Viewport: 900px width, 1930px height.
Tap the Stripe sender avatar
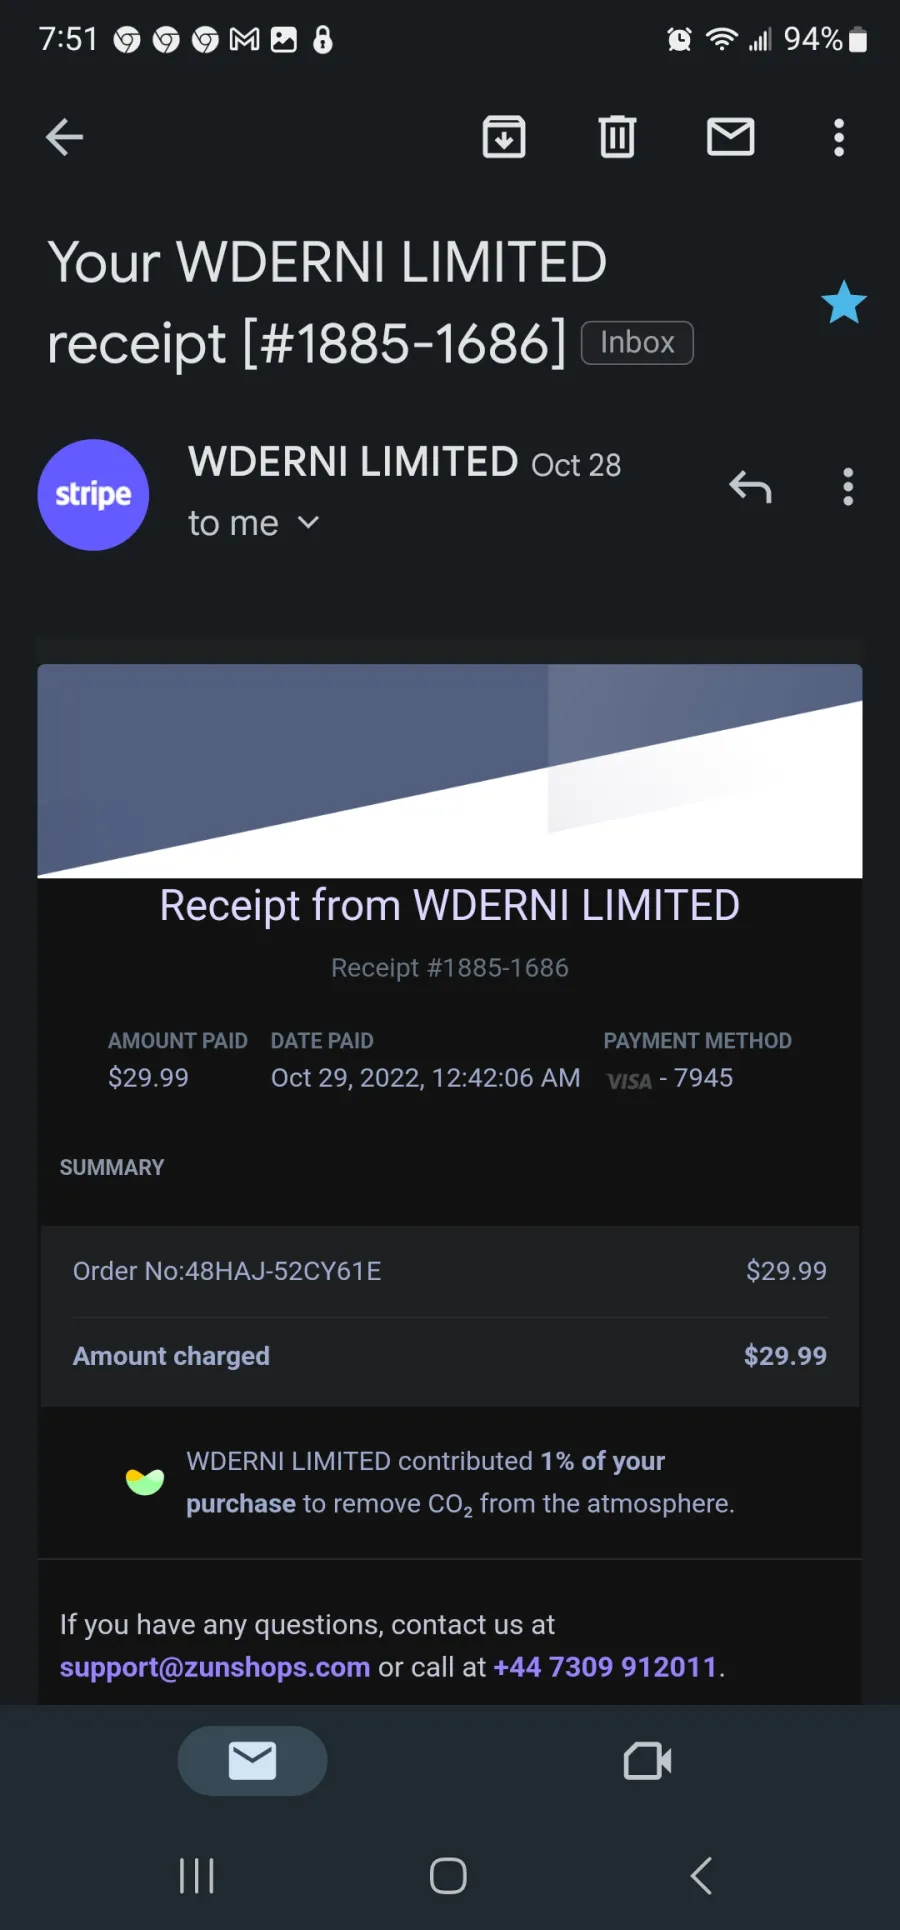(93, 495)
